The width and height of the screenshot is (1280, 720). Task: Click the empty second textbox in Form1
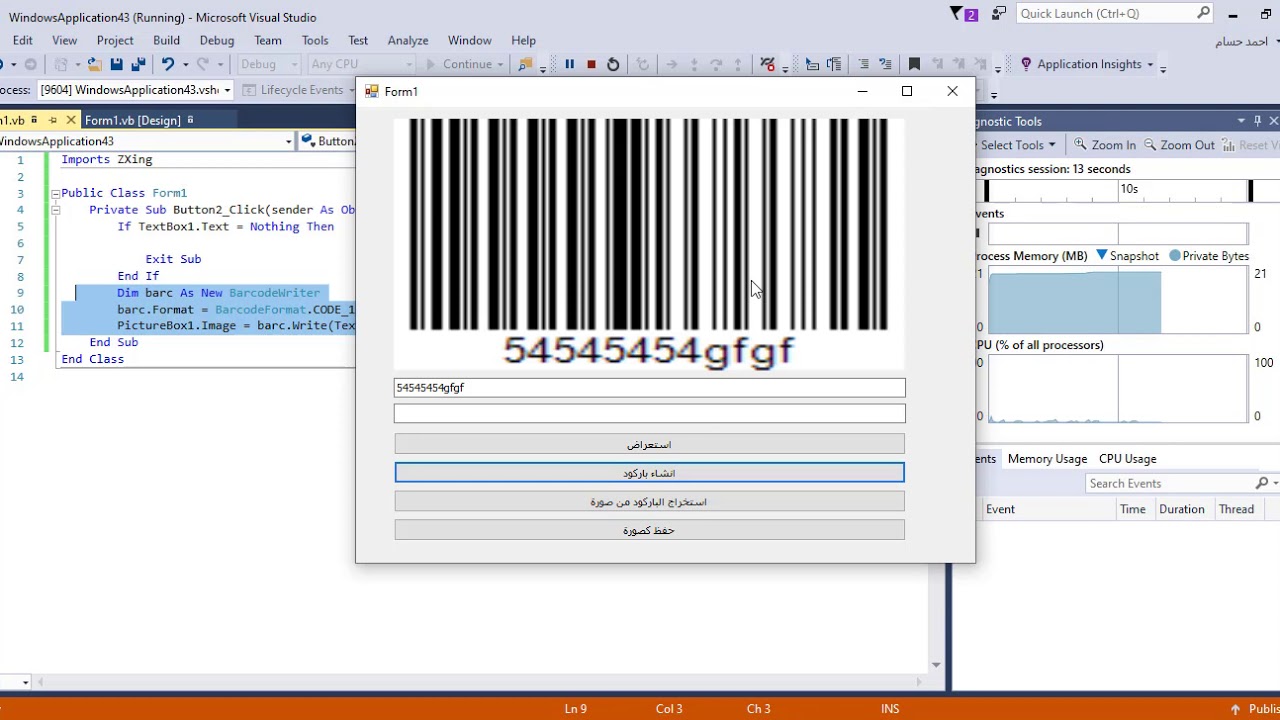pos(649,413)
